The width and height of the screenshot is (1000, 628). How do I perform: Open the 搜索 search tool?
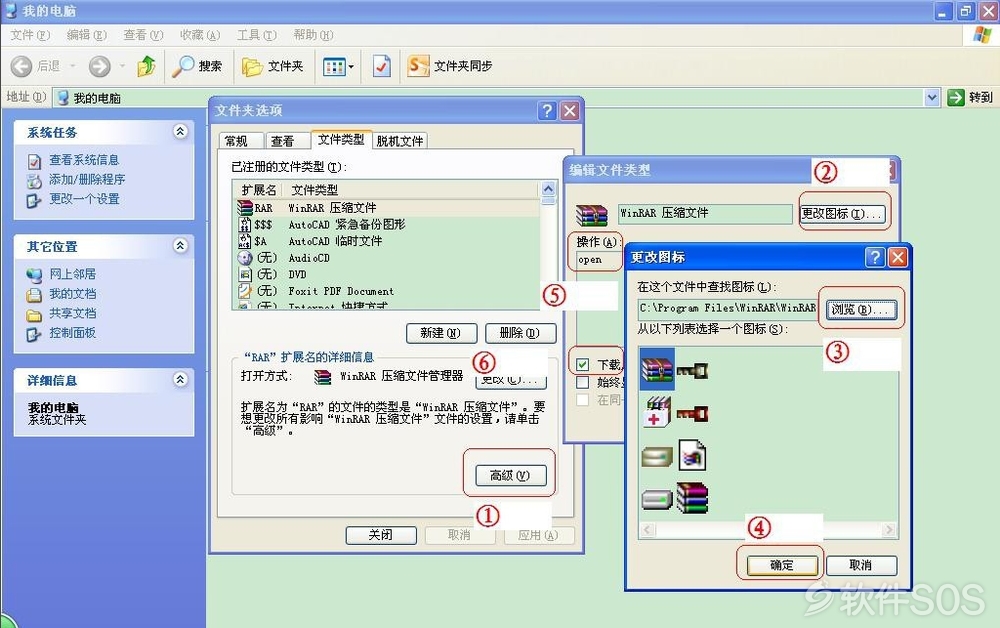tap(197, 66)
